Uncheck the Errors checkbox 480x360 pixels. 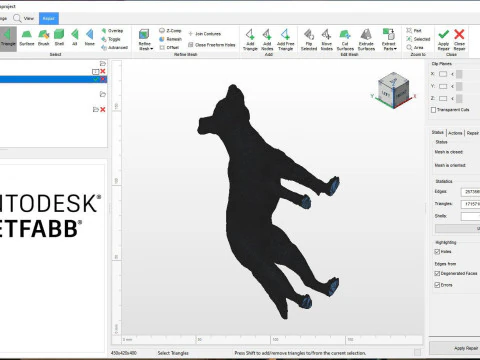(x=437, y=285)
